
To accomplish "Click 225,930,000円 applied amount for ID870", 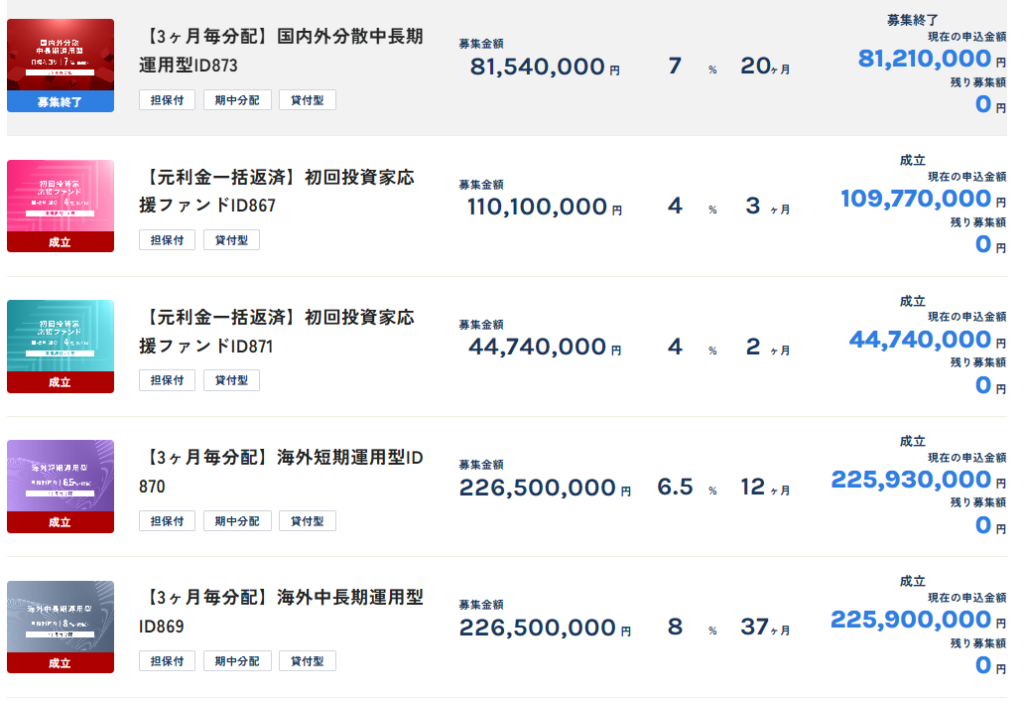I will [918, 480].
